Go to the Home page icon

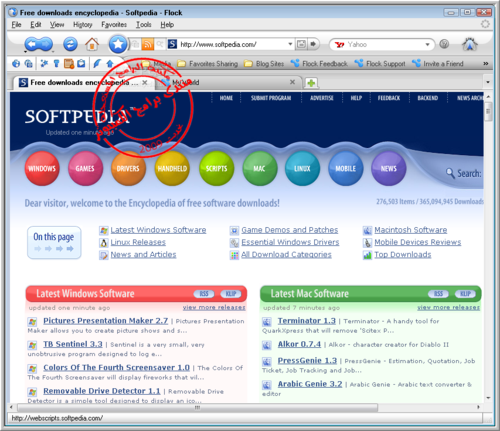tap(92, 44)
